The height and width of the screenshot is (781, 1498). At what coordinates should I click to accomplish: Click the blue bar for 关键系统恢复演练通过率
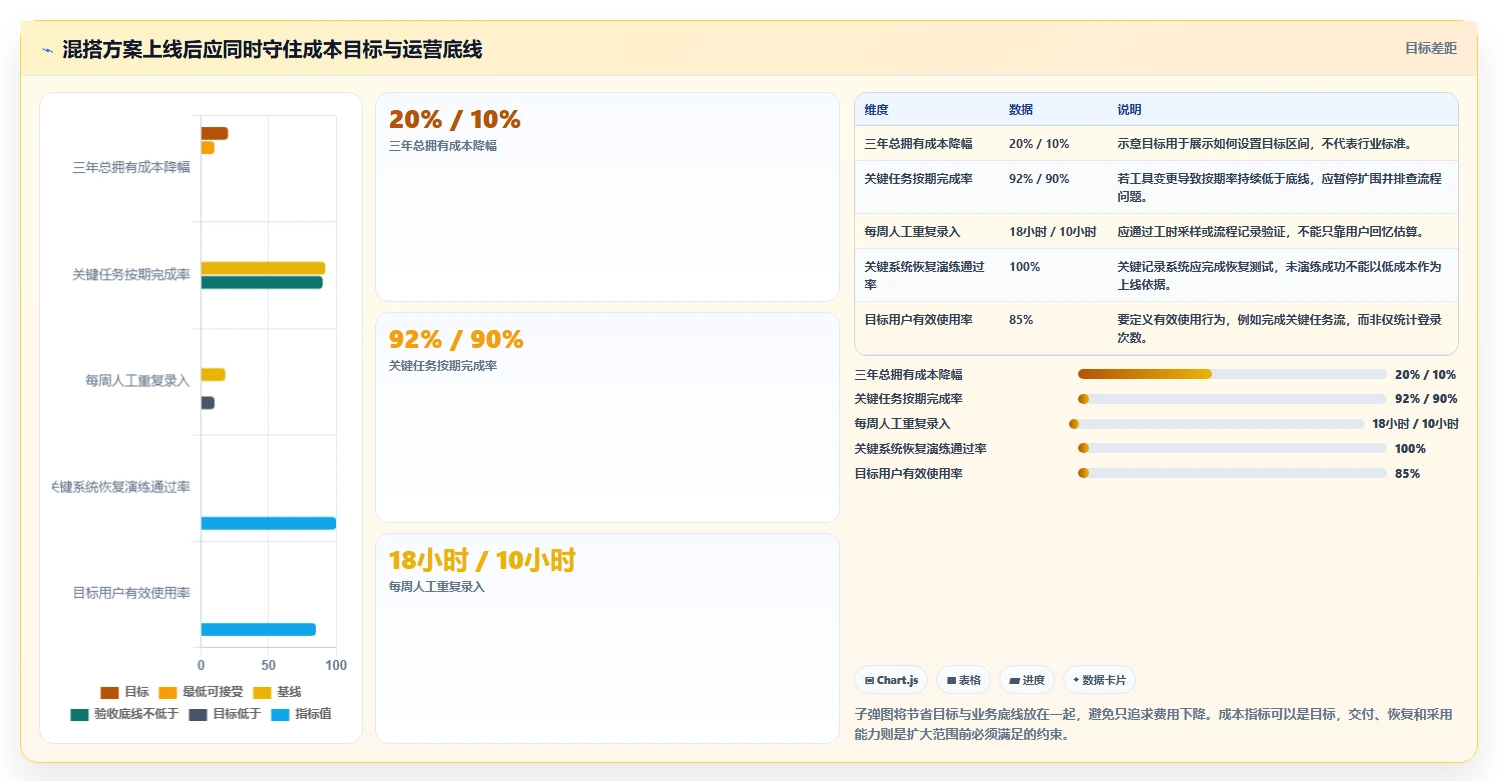(268, 523)
